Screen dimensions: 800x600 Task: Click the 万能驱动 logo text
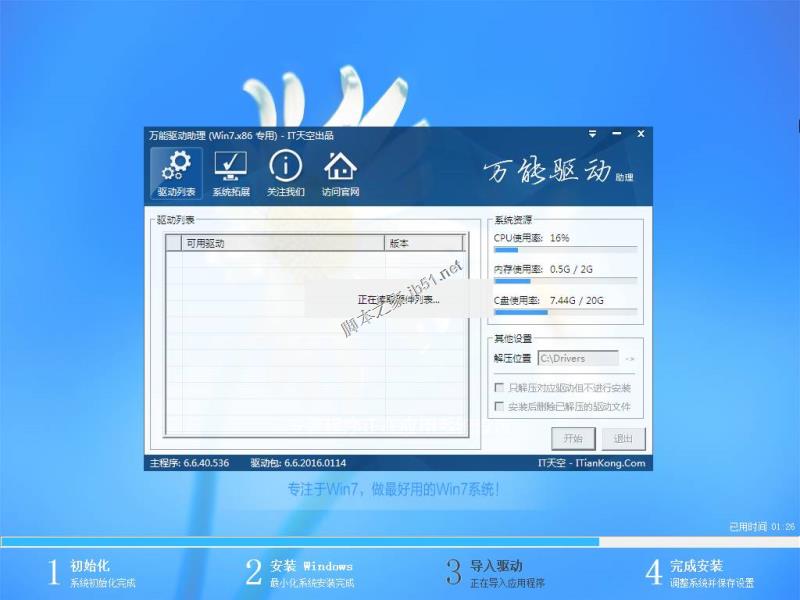point(558,171)
